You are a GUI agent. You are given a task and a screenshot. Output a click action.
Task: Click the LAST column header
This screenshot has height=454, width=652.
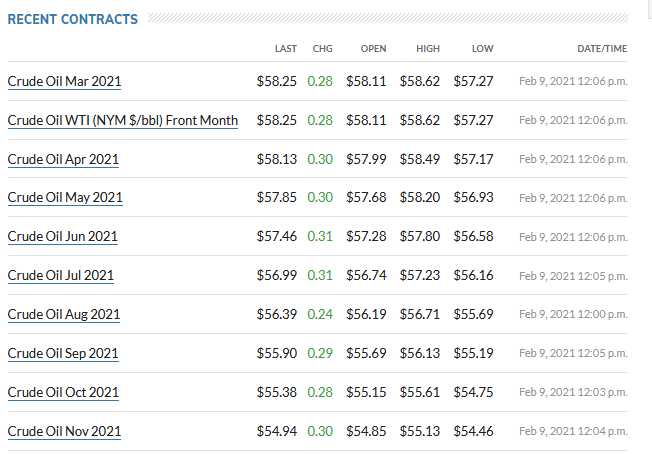pos(286,49)
